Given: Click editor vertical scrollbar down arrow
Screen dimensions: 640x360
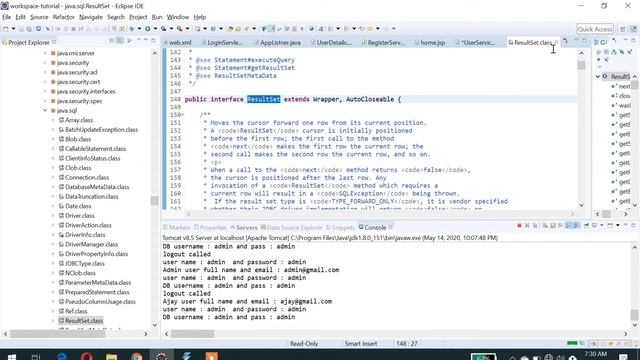Looking at the screenshot, I should tap(581, 205).
